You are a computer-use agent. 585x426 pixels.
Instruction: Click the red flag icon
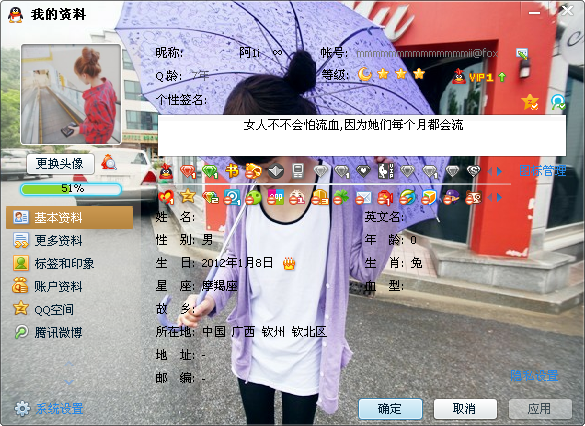(385, 197)
